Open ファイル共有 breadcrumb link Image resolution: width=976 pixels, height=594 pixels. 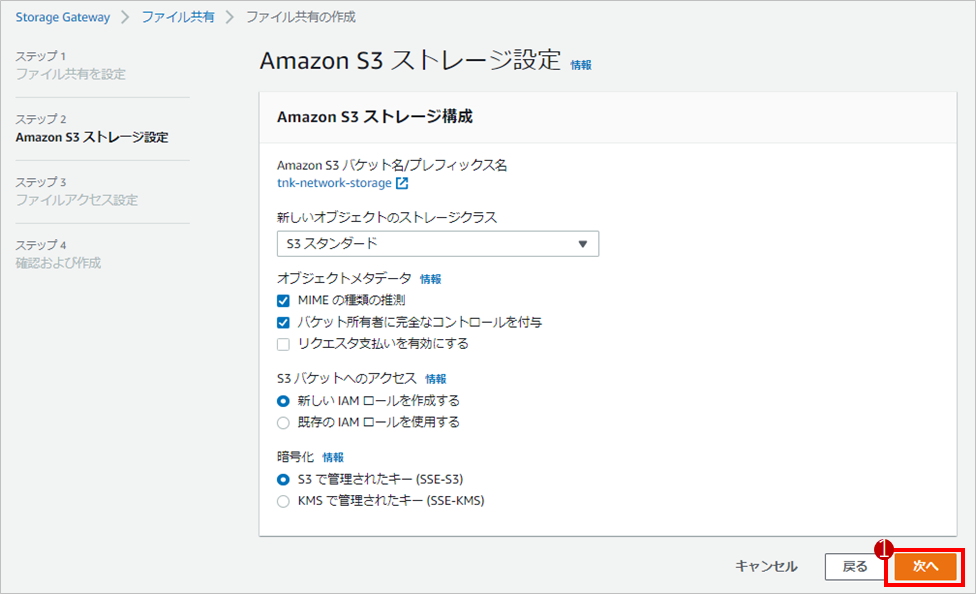178,17
